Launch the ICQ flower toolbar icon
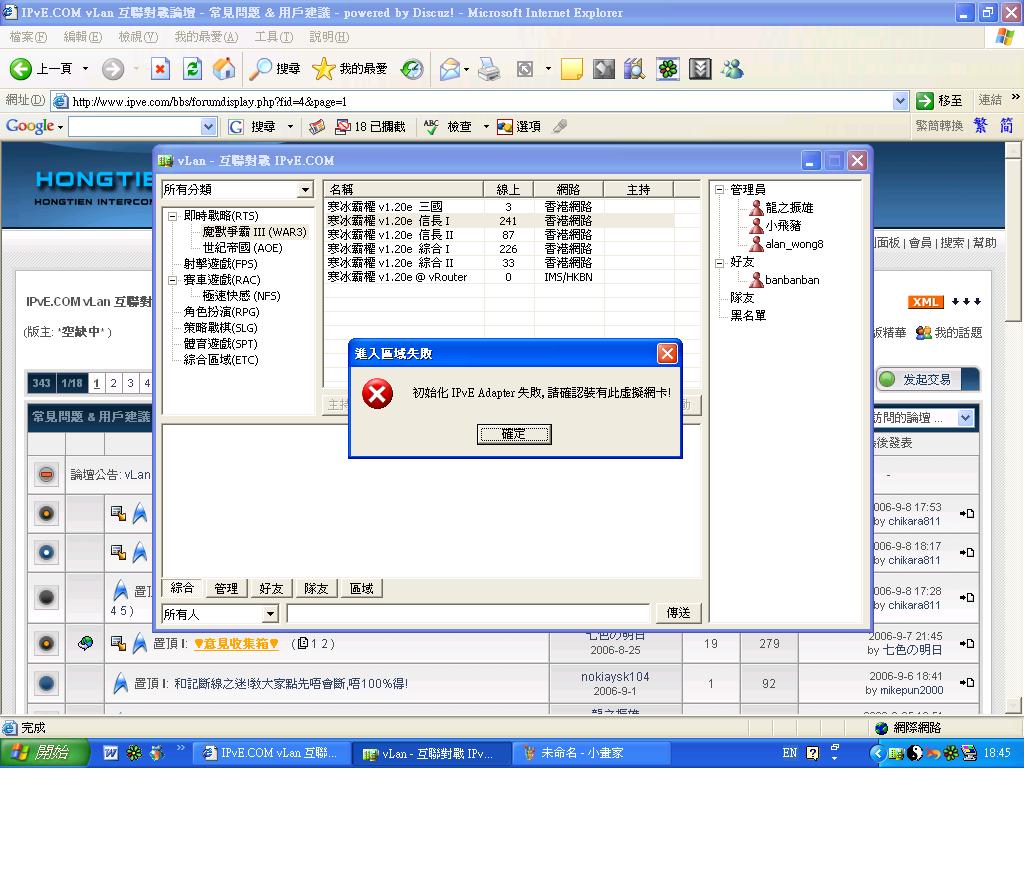This screenshot has height=888, width=1024. click(x=668, y=69)
